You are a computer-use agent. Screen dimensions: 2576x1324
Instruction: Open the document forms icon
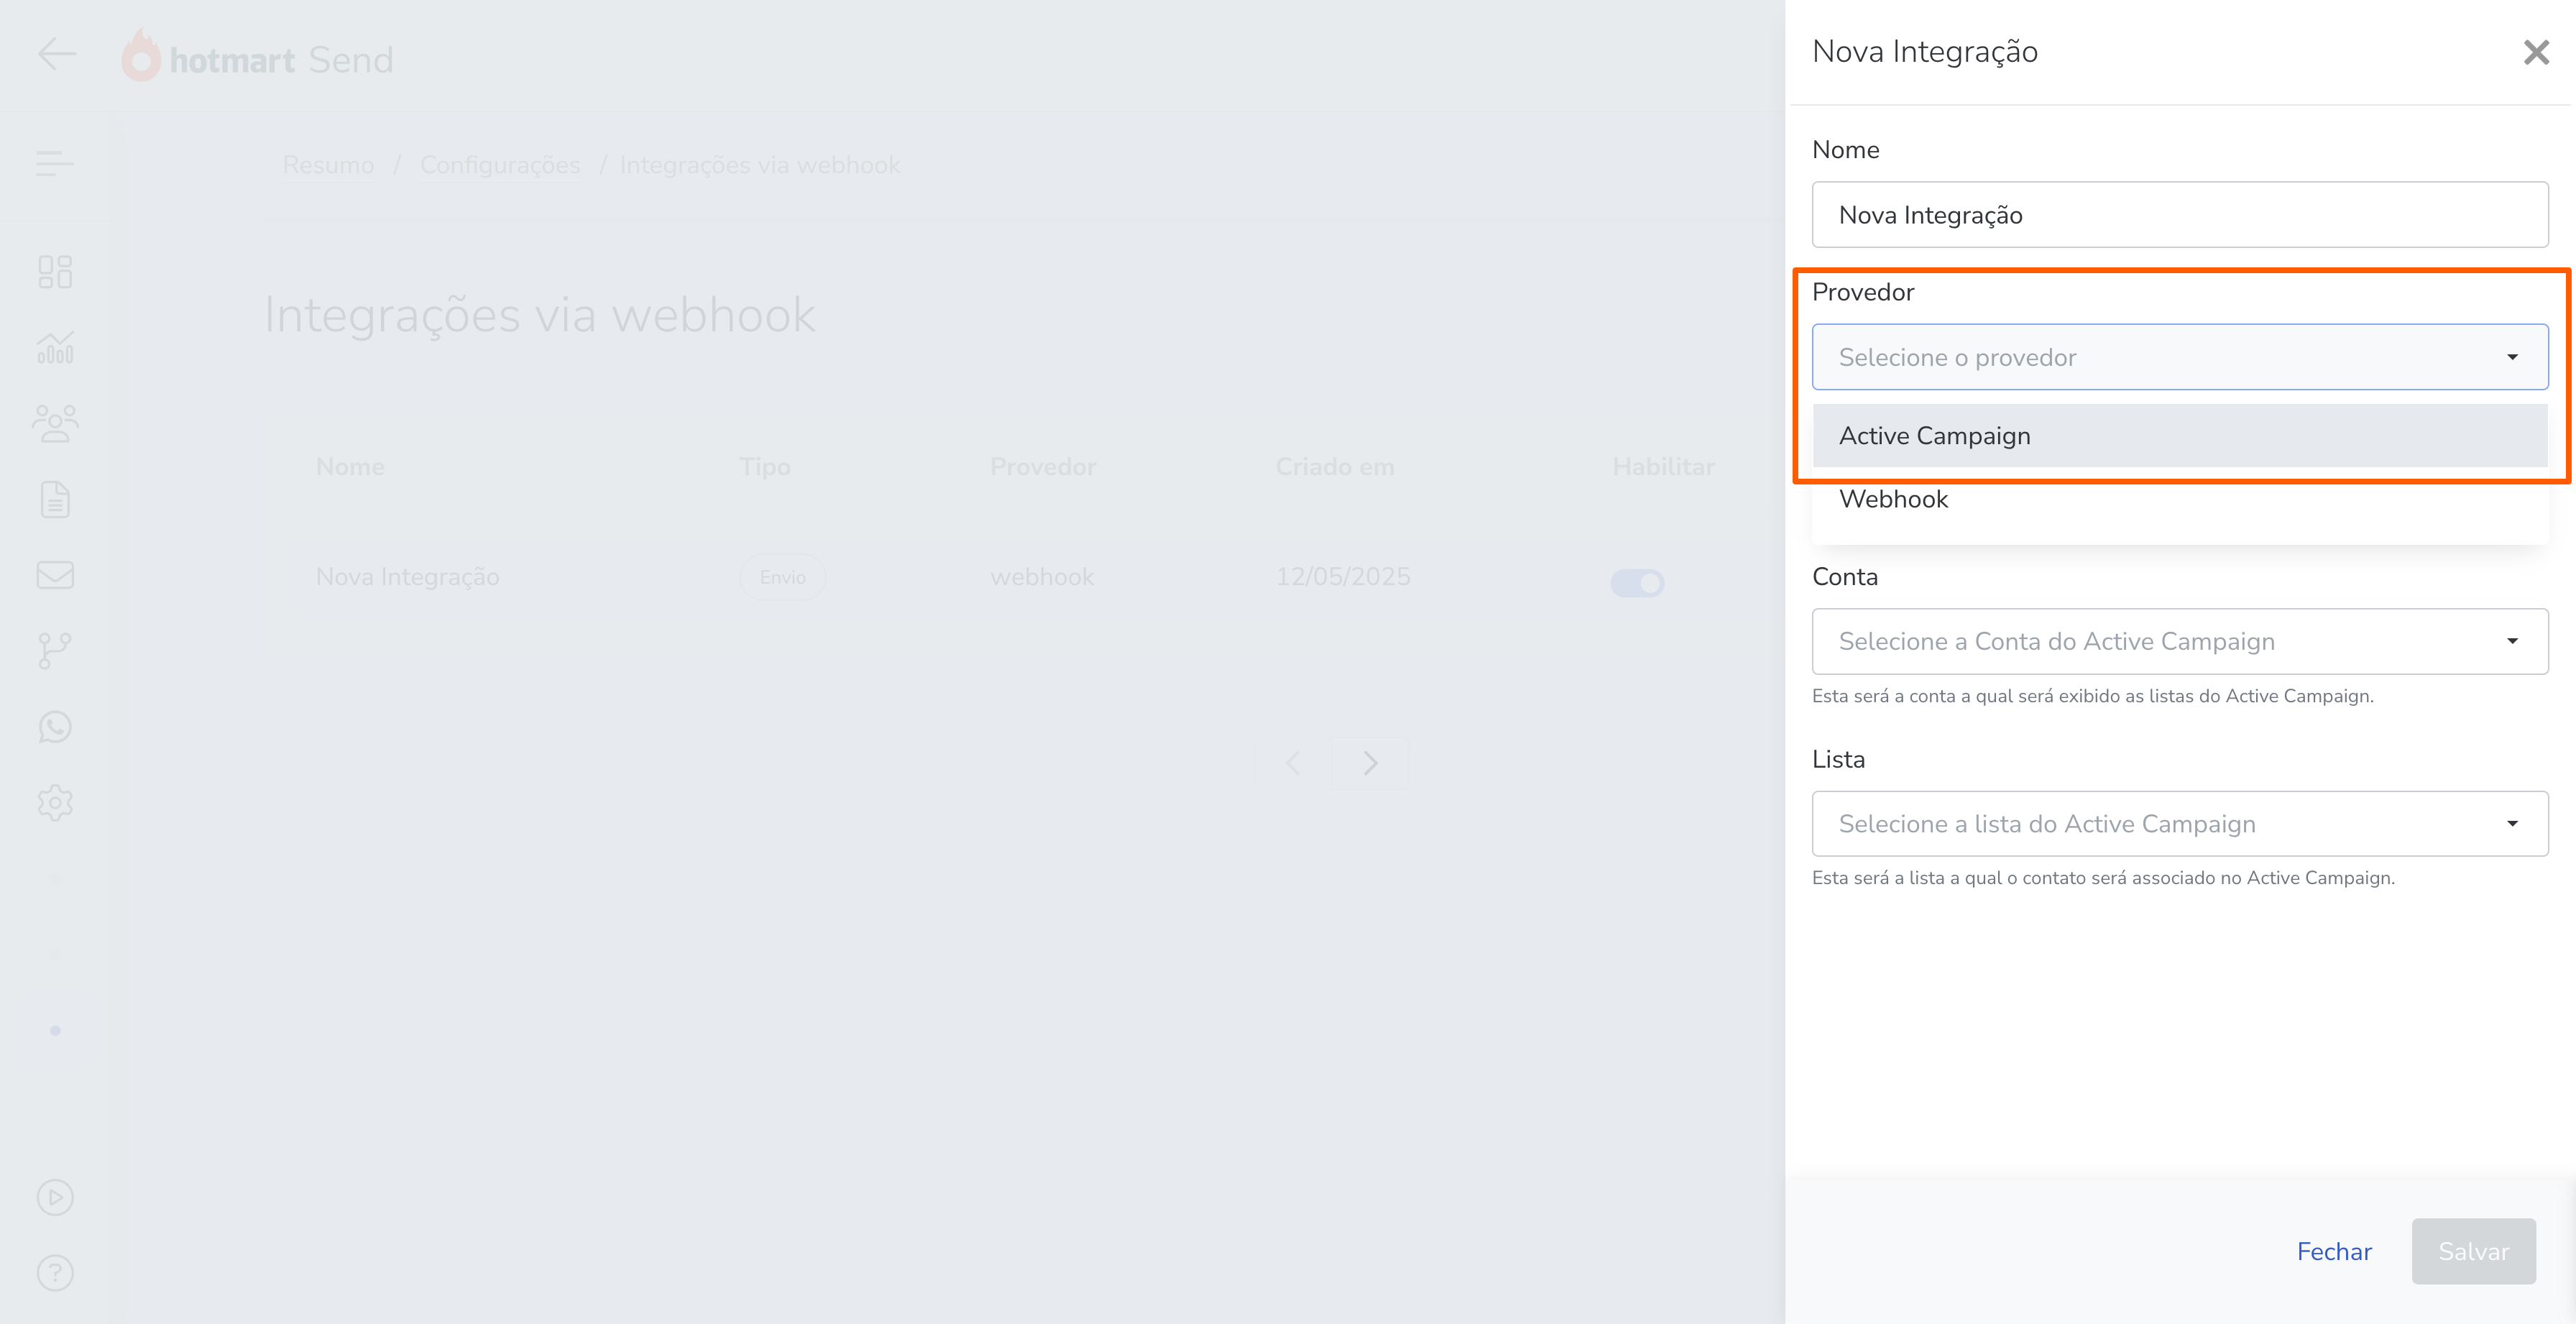[x=55, y=499]
